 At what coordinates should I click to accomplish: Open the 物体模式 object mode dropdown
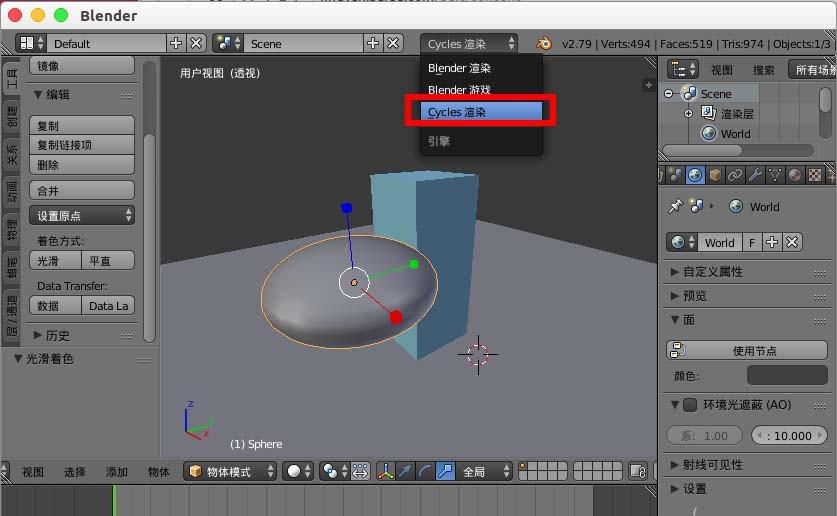click(230, 471)
